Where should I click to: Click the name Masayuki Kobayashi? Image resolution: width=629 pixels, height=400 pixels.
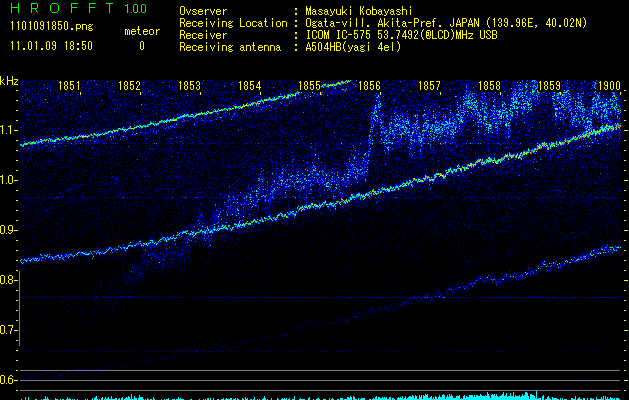[x=359, y=11]
